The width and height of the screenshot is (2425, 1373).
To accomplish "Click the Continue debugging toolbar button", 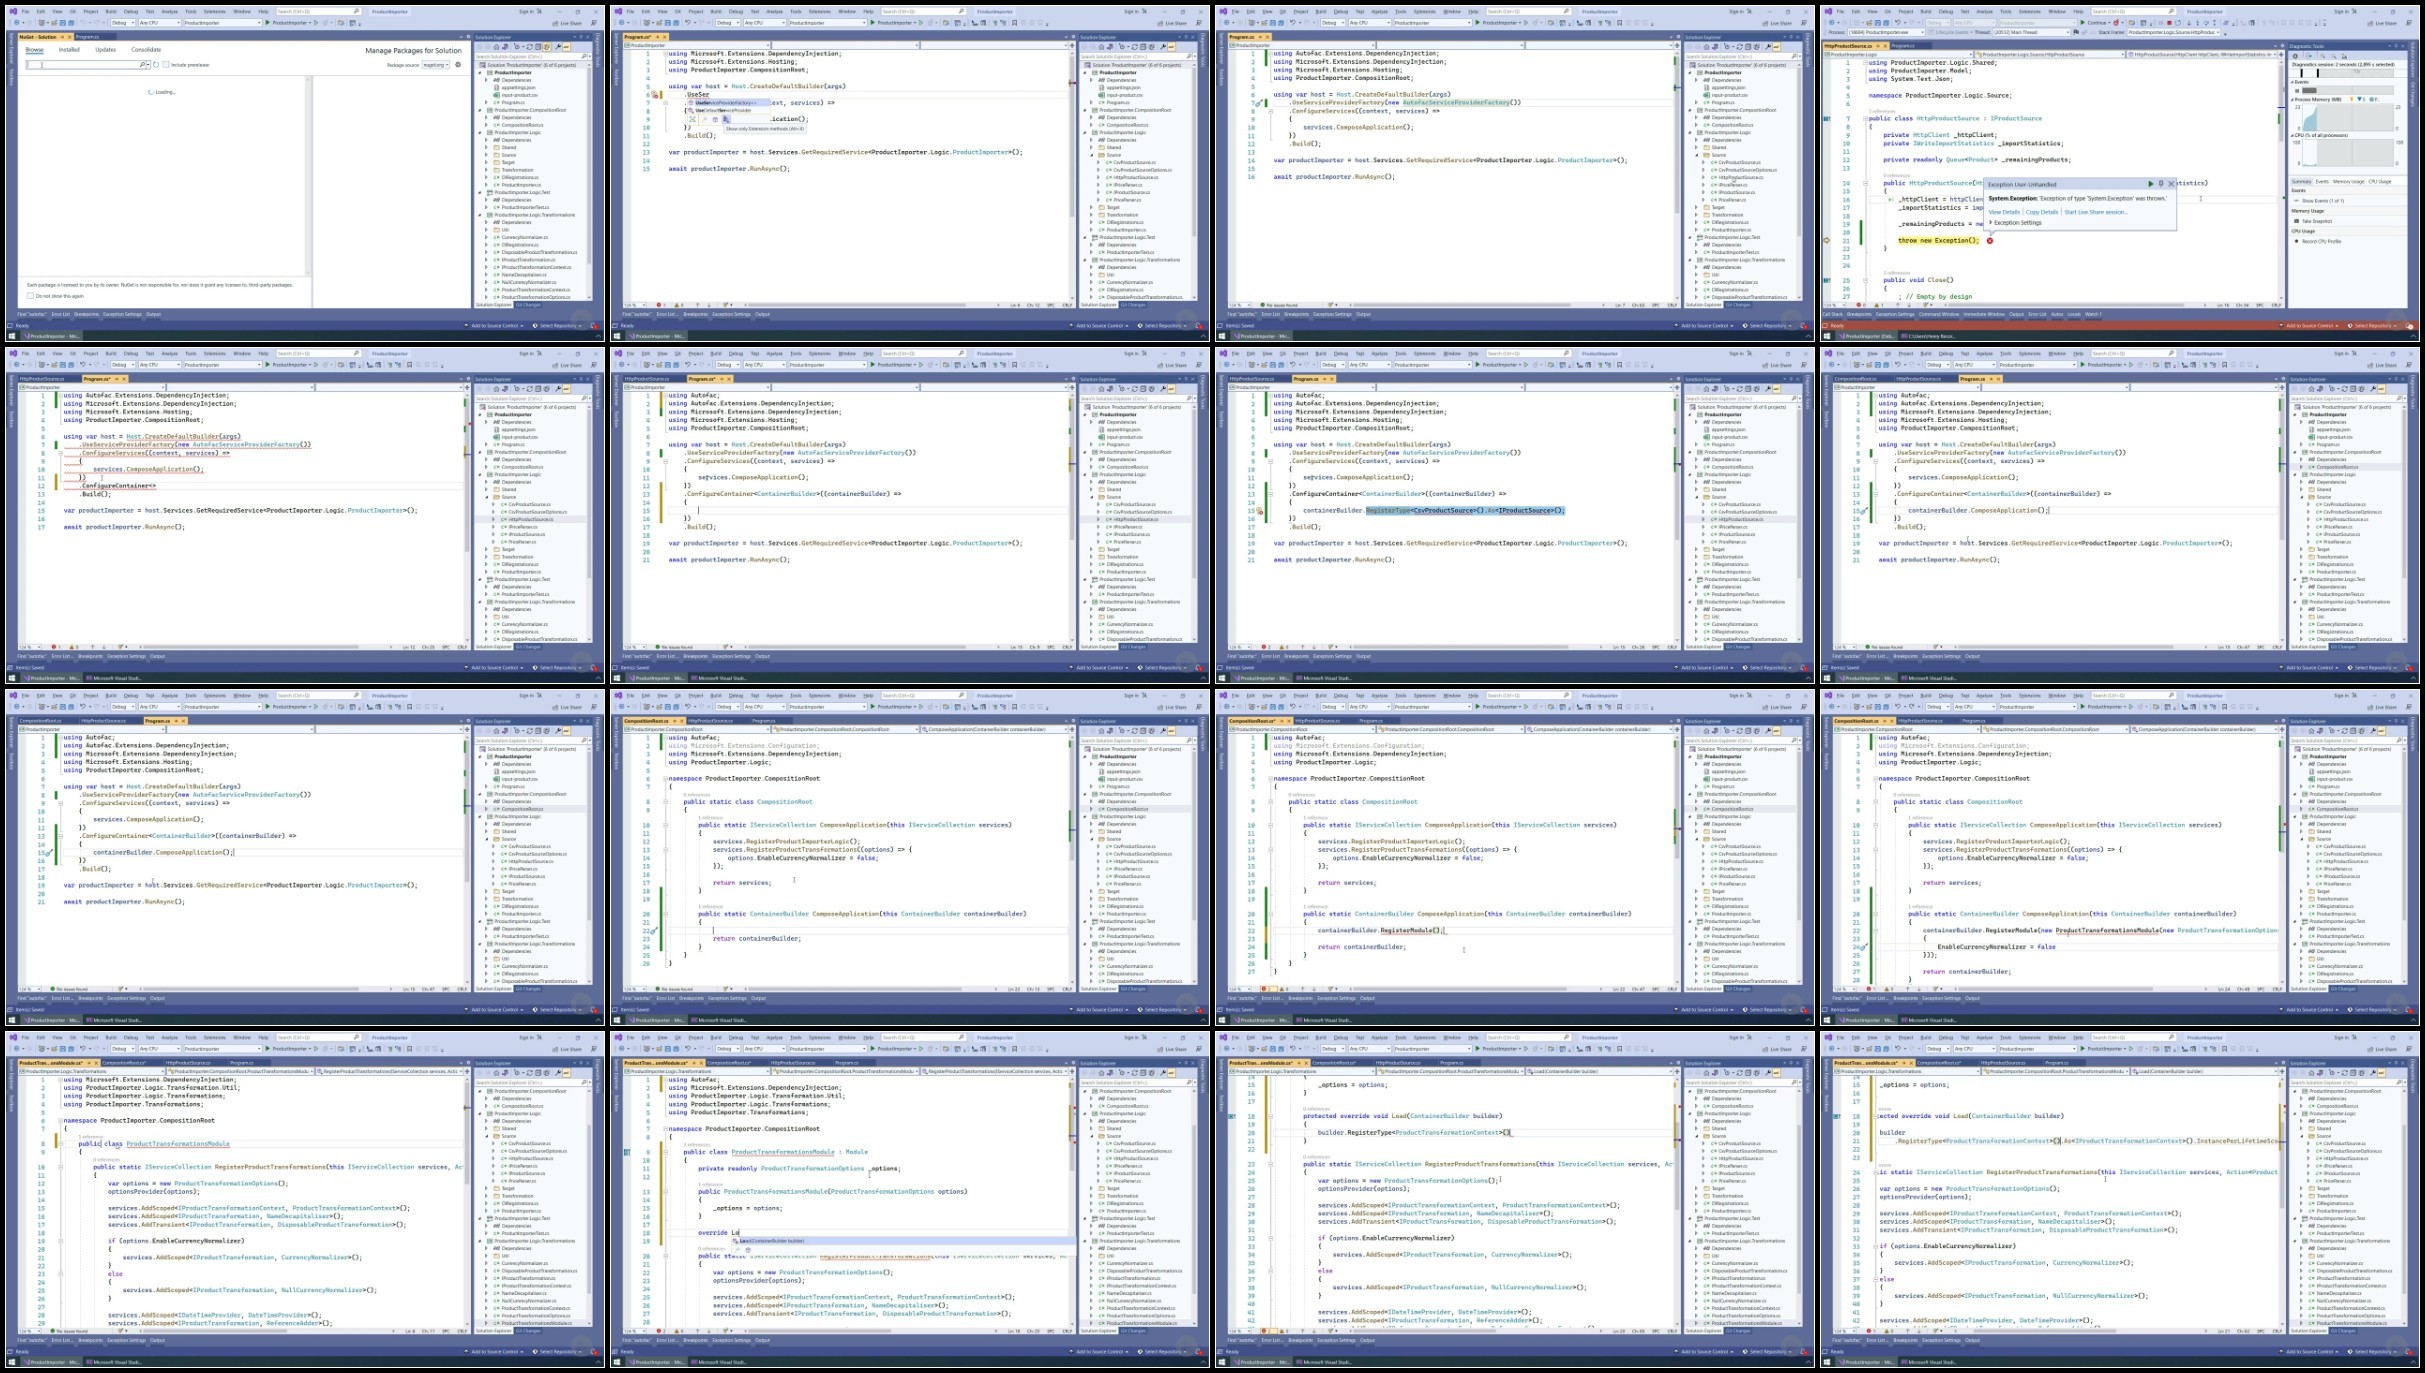I will point(2092,23).
